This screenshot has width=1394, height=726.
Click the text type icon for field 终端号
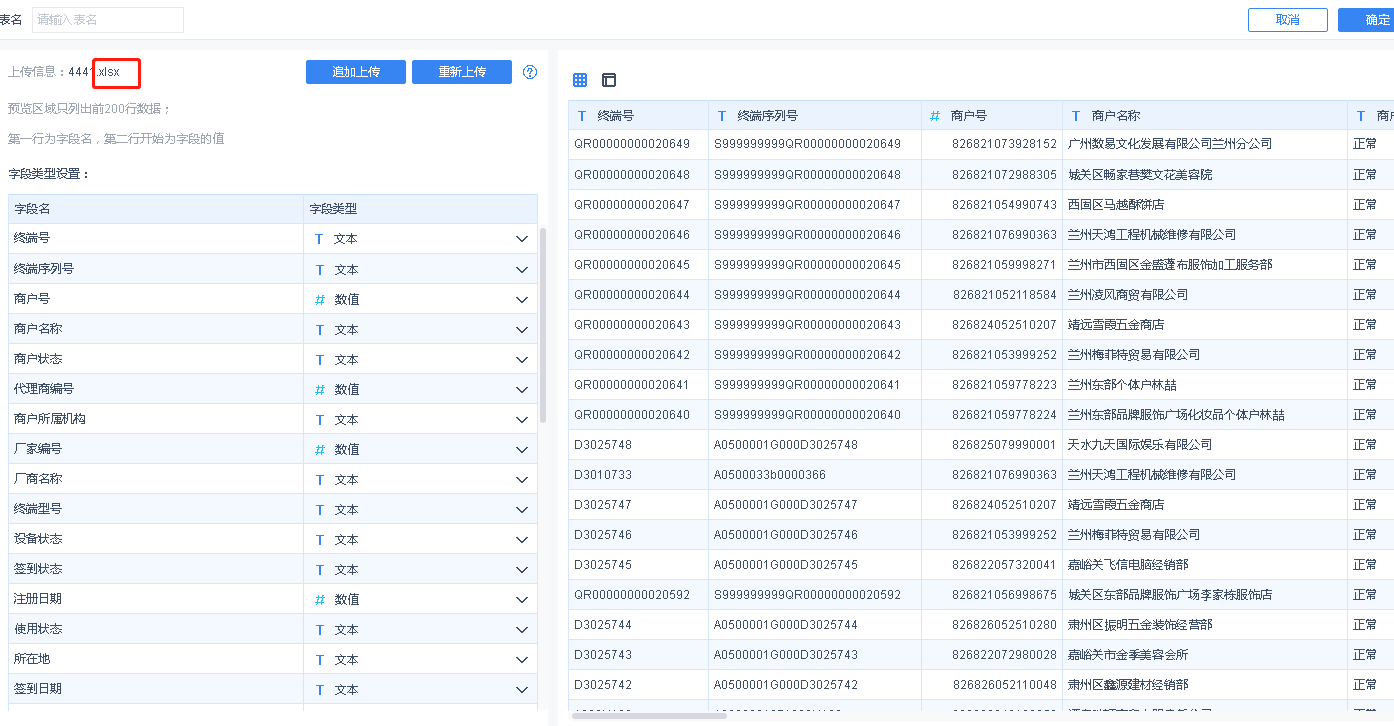tap(320, 239)
